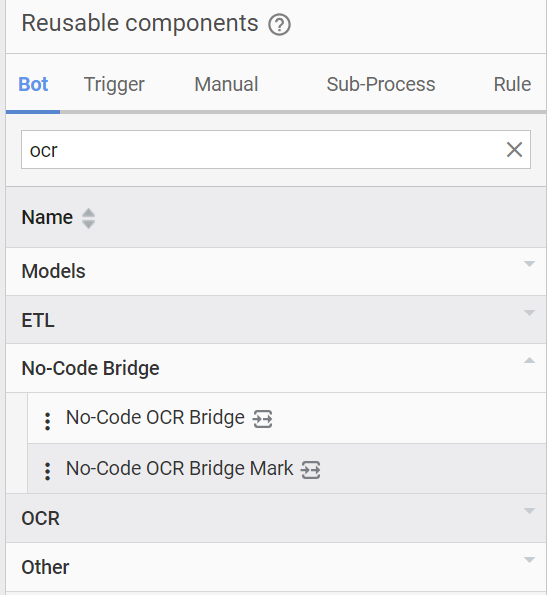547x595 pixels.
Task: Click the flow icon next to No-Code OCR Bridge Mark
Action: pyautogui.click(x=311, y=469)
